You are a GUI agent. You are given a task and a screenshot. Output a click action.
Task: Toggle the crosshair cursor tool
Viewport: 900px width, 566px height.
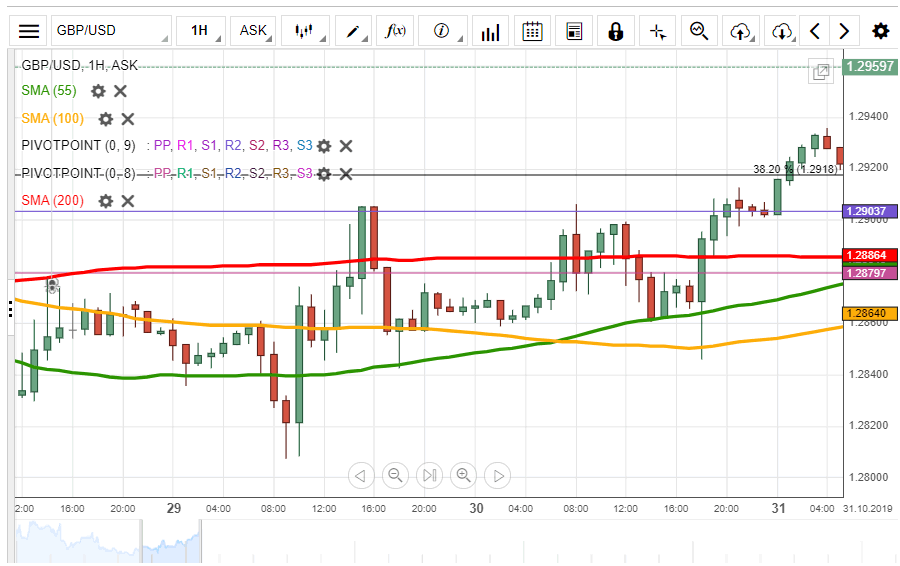657,31
